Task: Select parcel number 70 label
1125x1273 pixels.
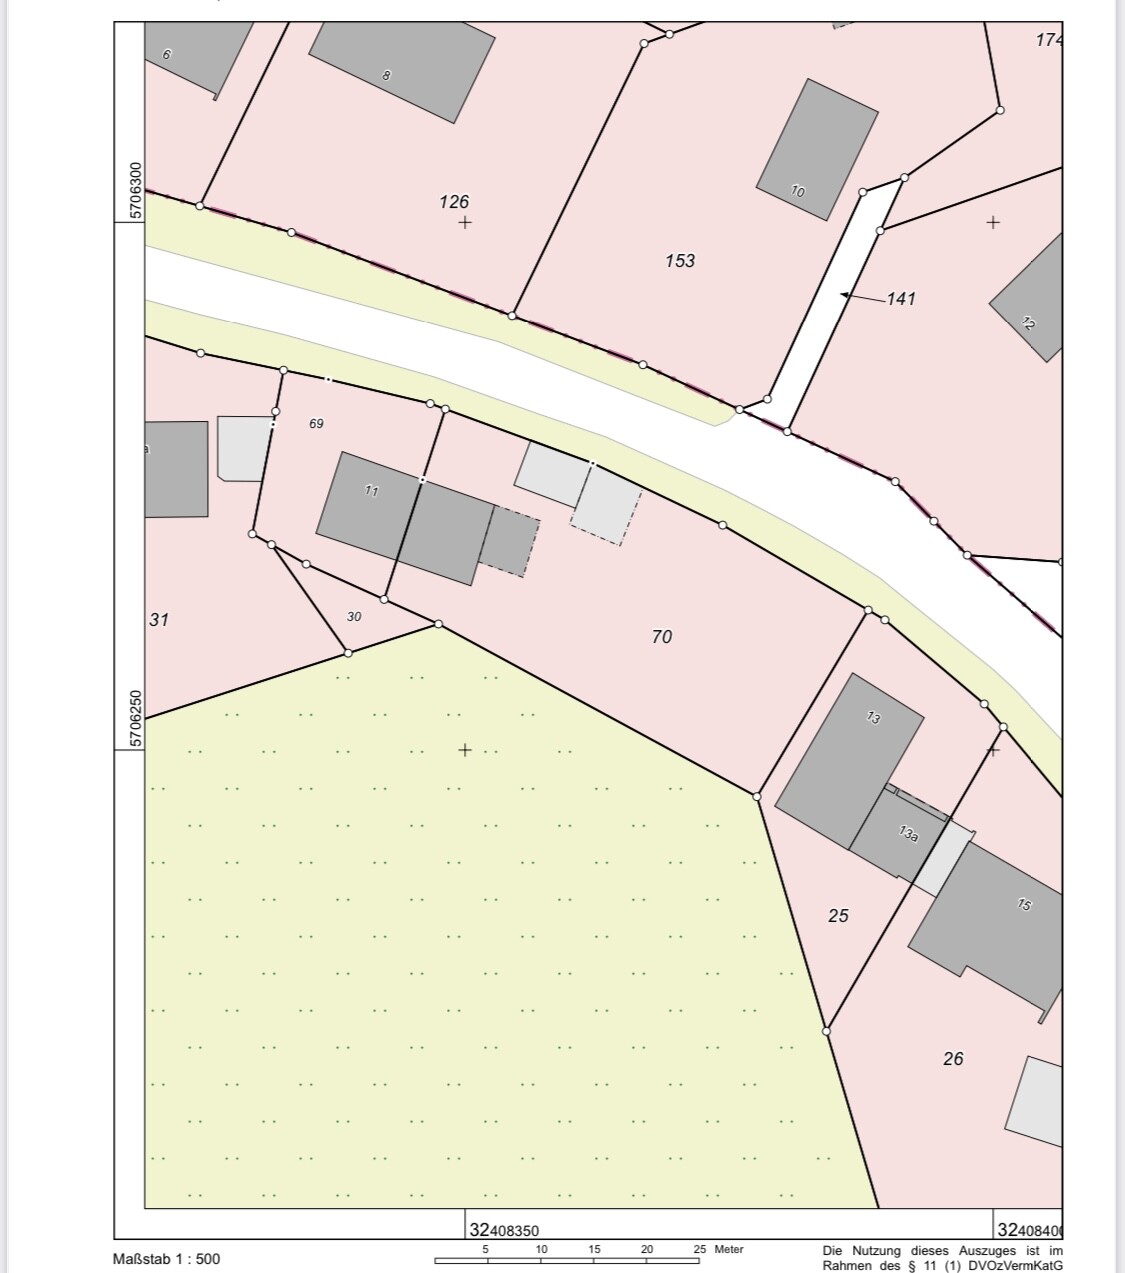Action: [662, 636]
